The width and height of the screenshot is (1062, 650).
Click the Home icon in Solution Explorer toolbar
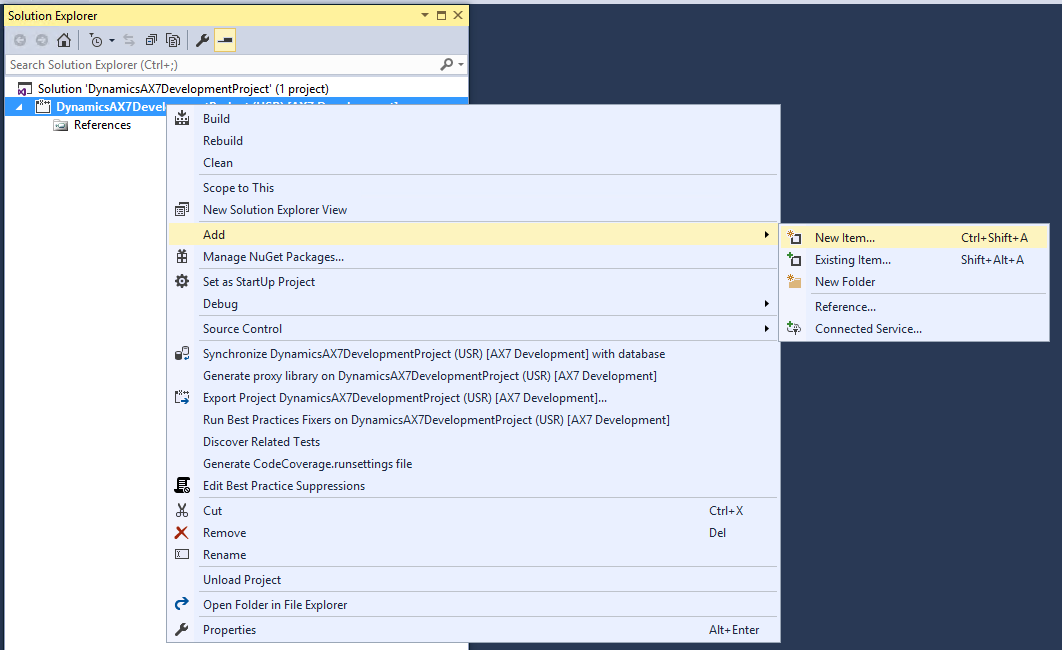tap(63, 41)
